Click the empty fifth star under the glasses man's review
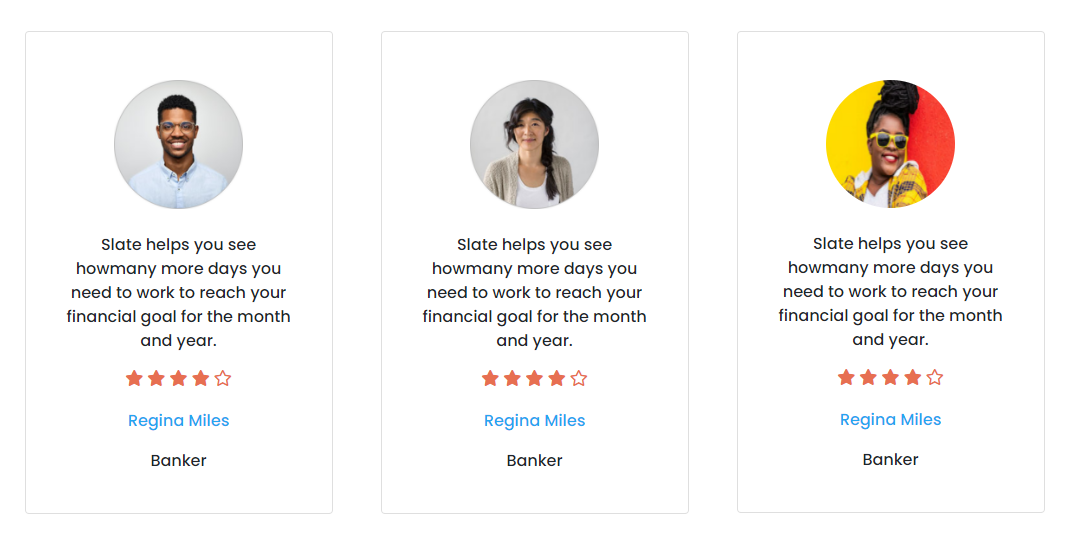The height and width of the screenshot is (550, 1090). pyautogui.click(x=223, y=378)
